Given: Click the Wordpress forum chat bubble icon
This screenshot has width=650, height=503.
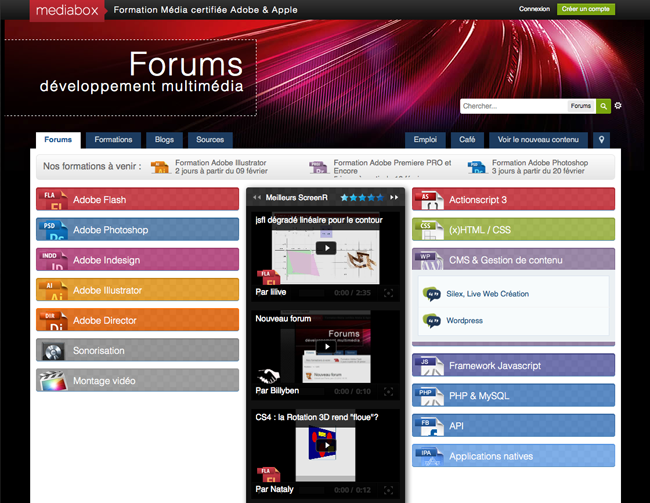Looking at the screenshot, I should tap(432, 321).
